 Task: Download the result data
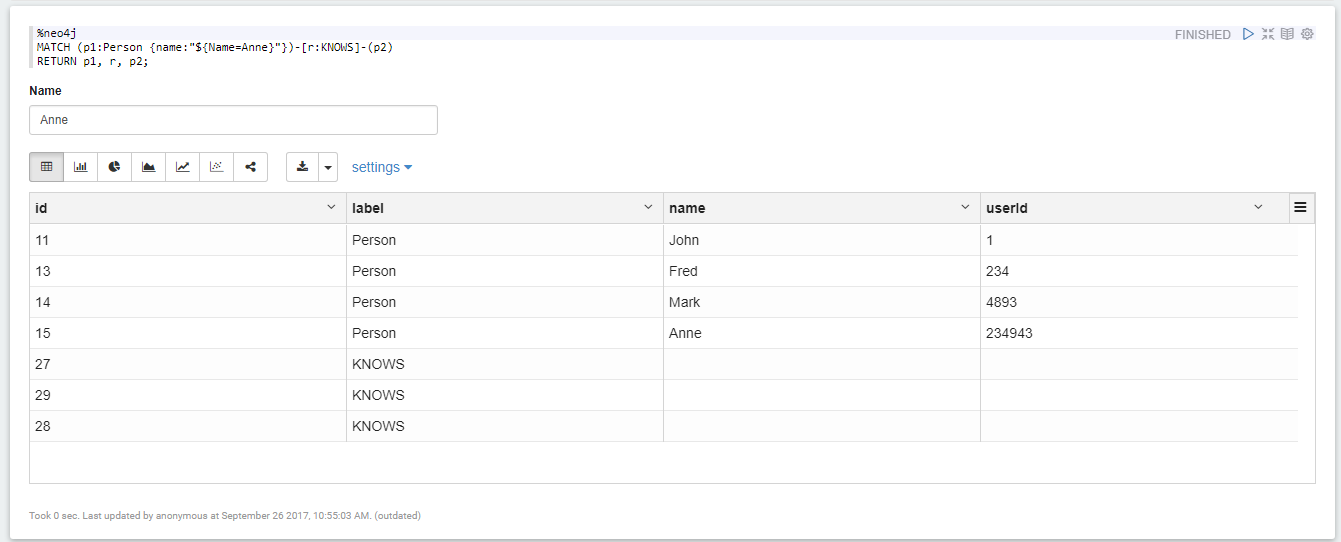click(303, 167)
